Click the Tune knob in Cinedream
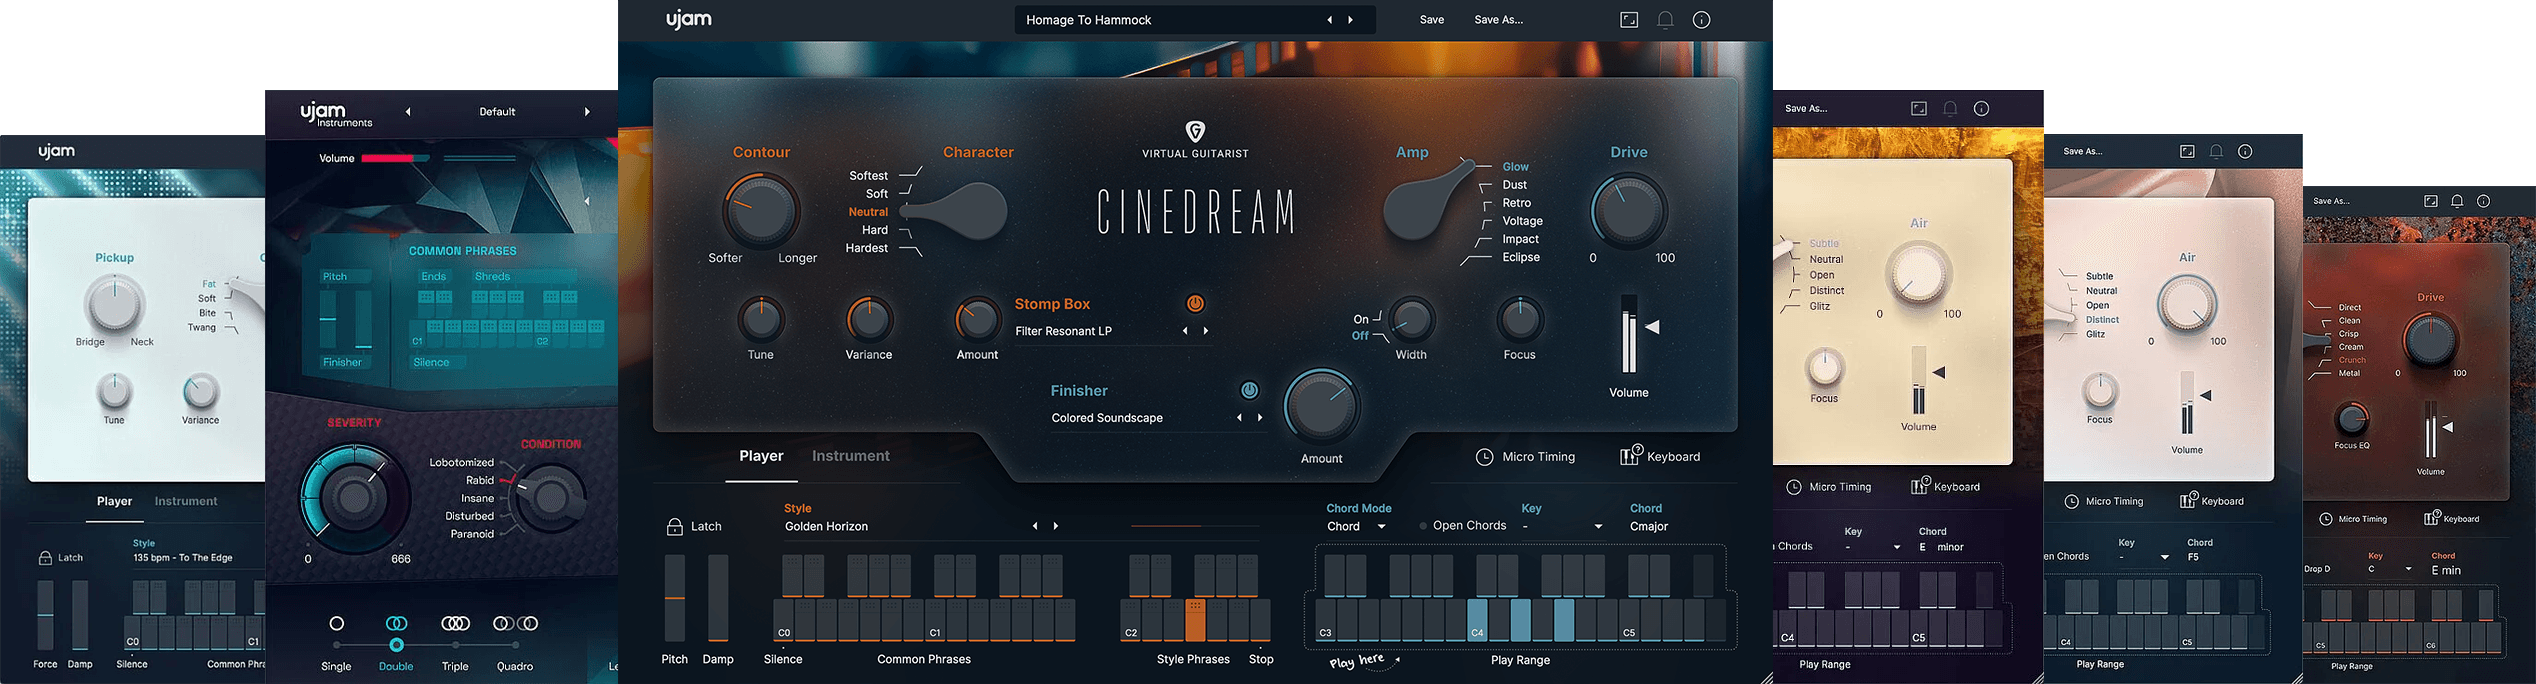Image resolution: width=2536 pixels, height=684 pixels. click(x=761, y=320)
